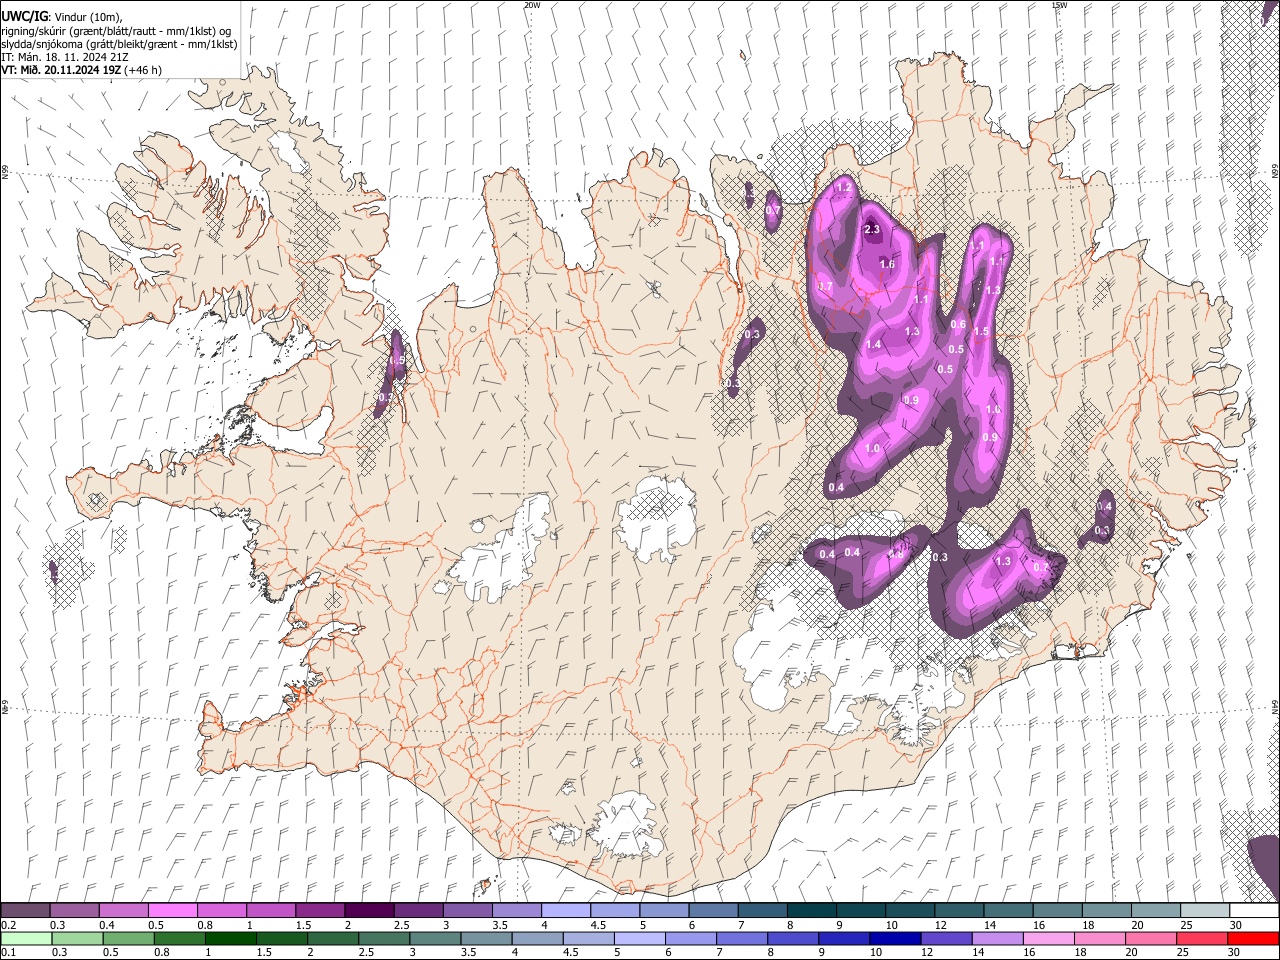This screenshot has height=960, width=1280.
Task: Select the rain scale swatch starting at 2.5
Action: tap(383, 938)
